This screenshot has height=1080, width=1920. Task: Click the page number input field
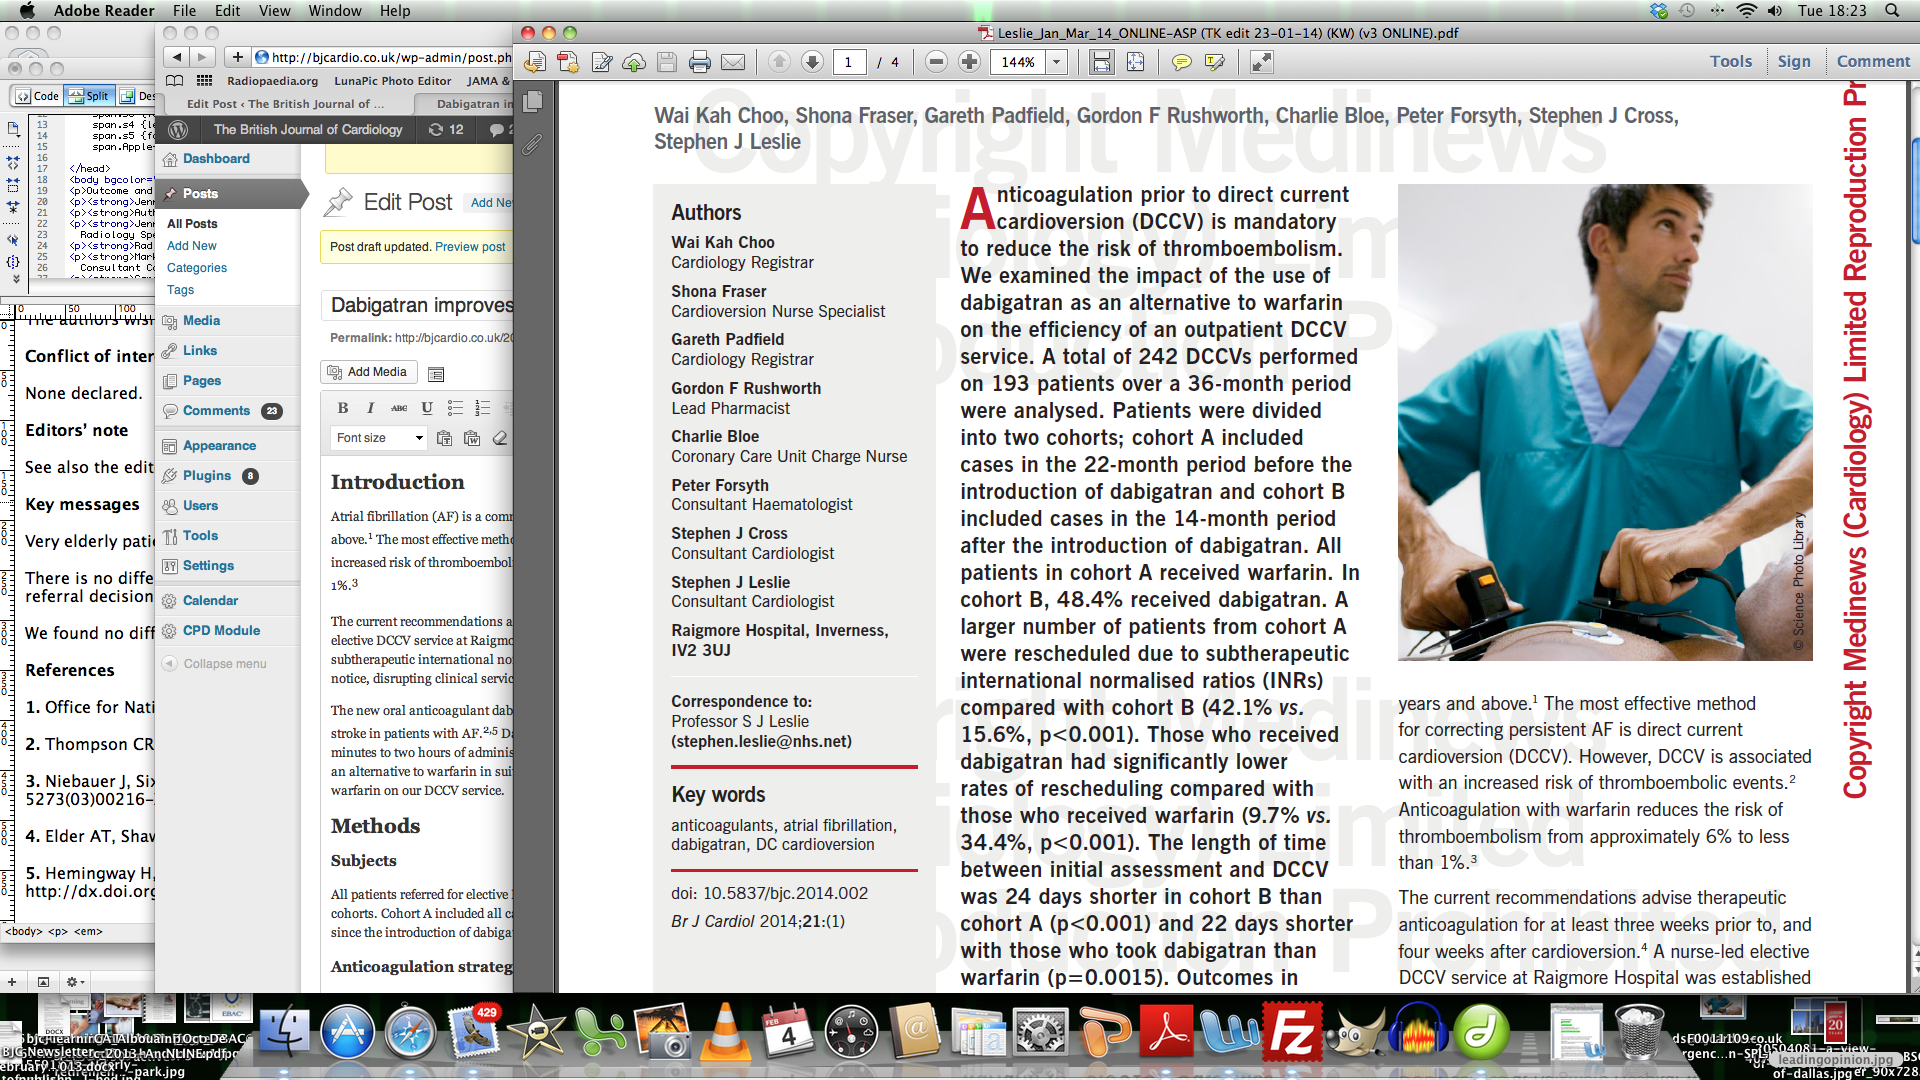[x=848, y=62]
